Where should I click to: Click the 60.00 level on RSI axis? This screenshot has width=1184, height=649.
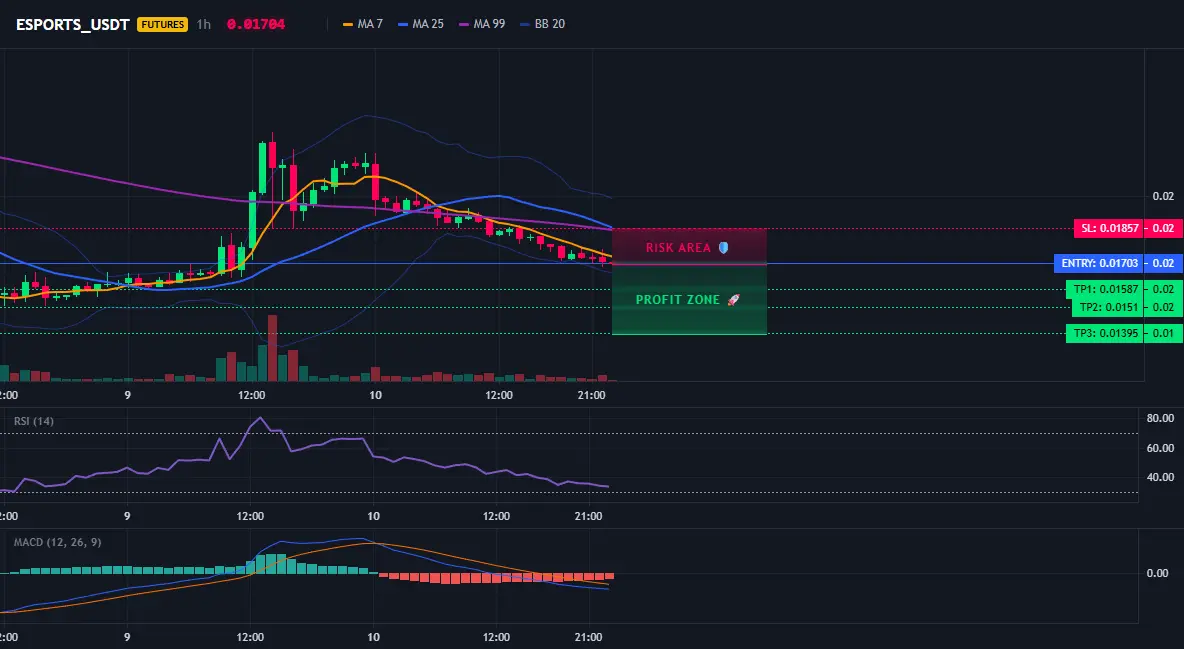[1160, 448]
